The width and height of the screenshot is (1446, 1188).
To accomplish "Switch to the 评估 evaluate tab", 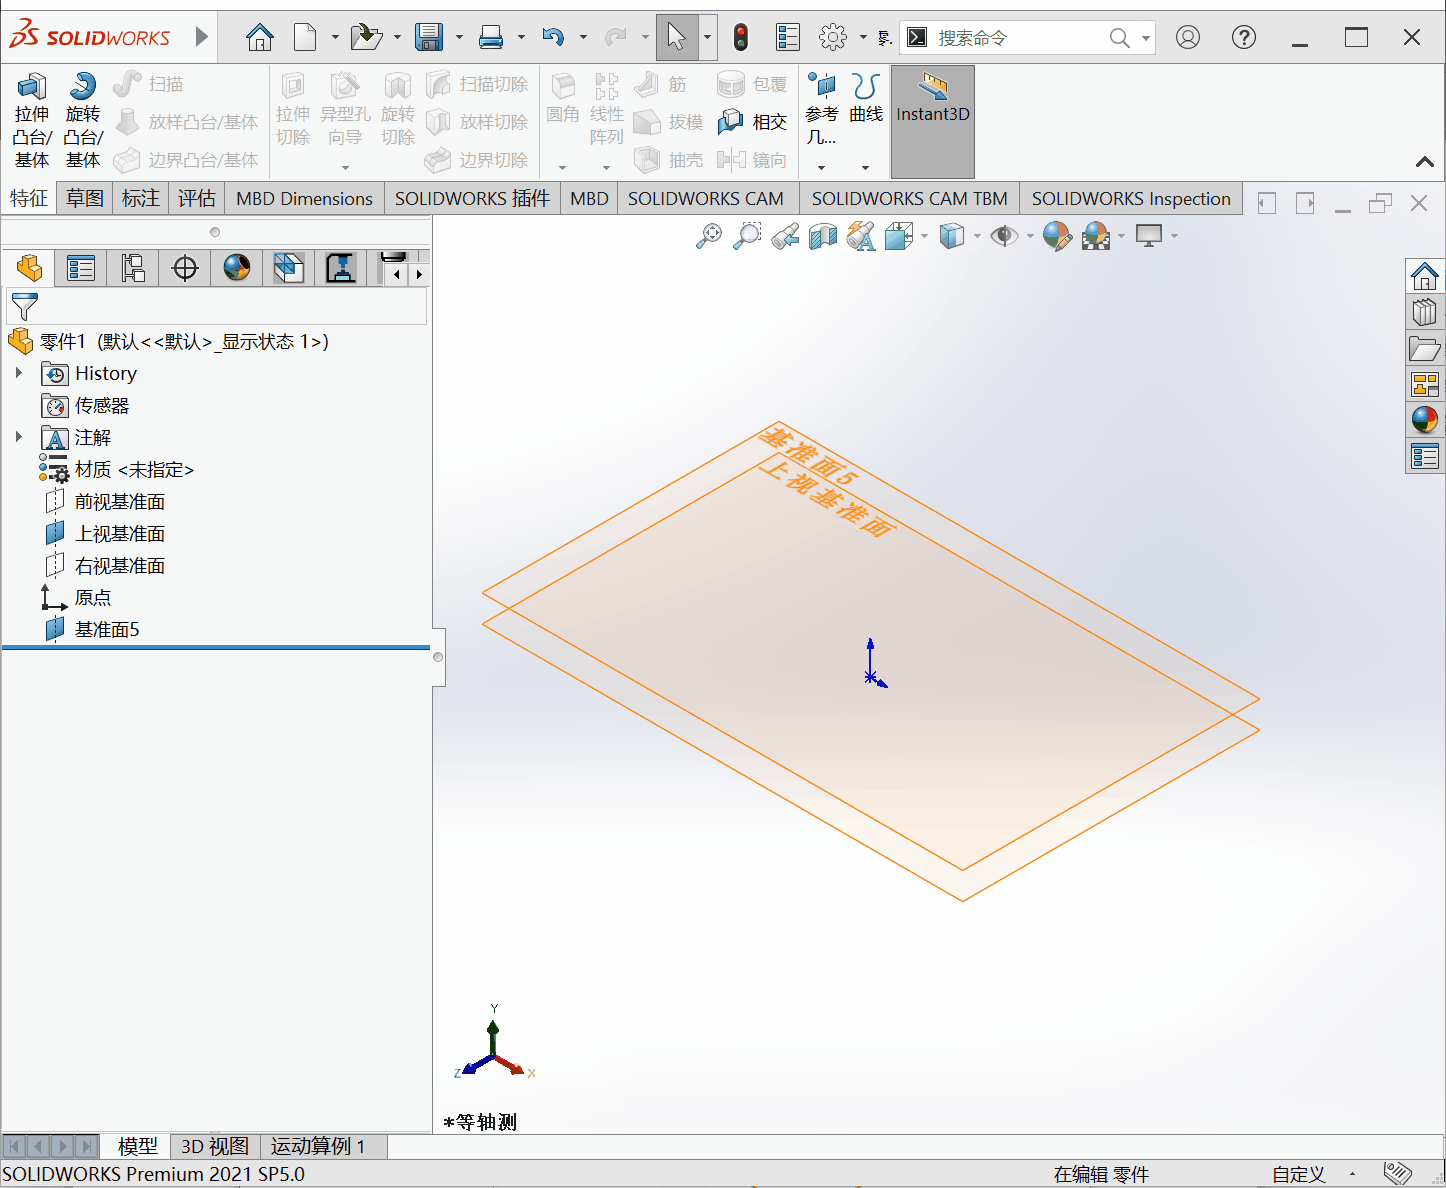I will 197,198.
